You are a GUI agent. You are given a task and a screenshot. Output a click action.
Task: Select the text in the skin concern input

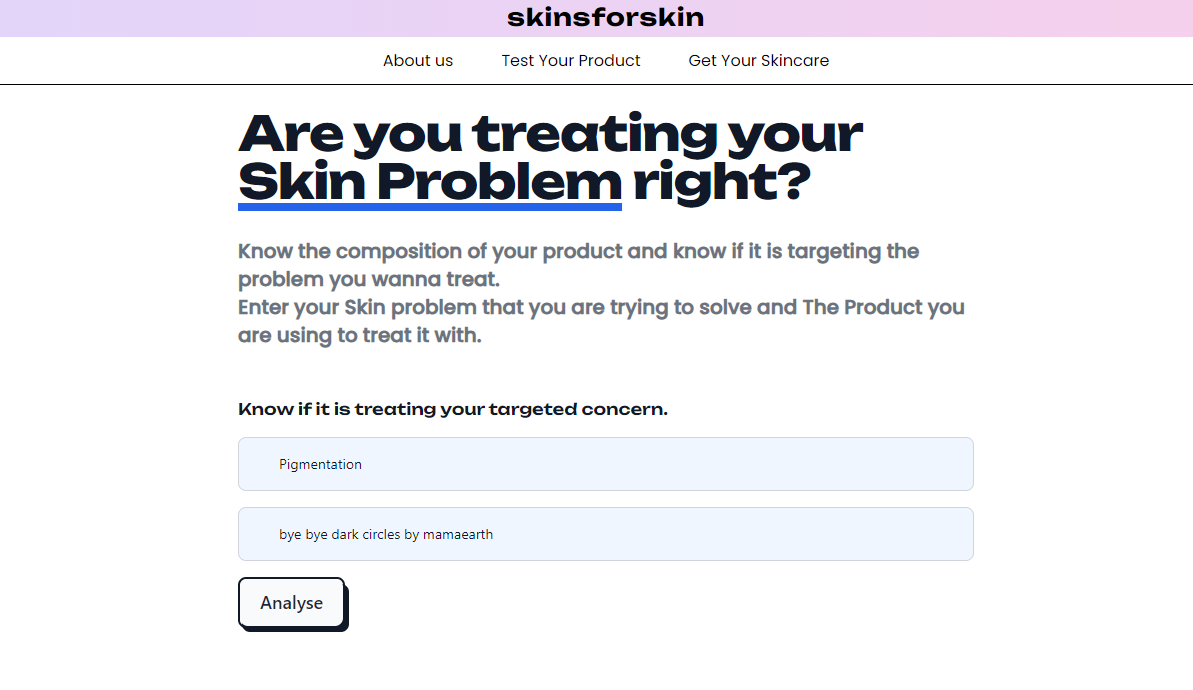click(321, 464)
